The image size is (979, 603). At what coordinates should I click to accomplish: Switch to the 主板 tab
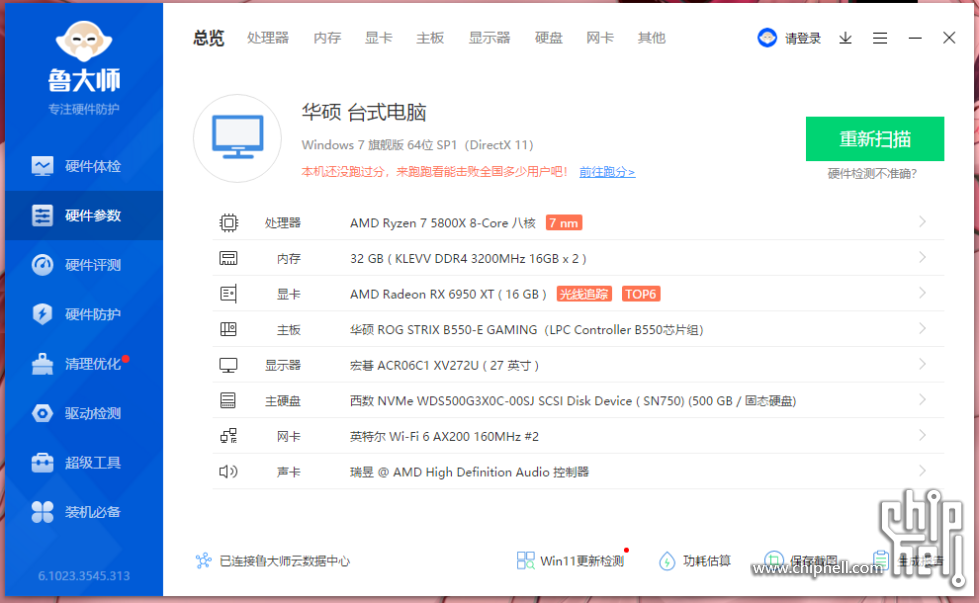[x=430, y=38]
